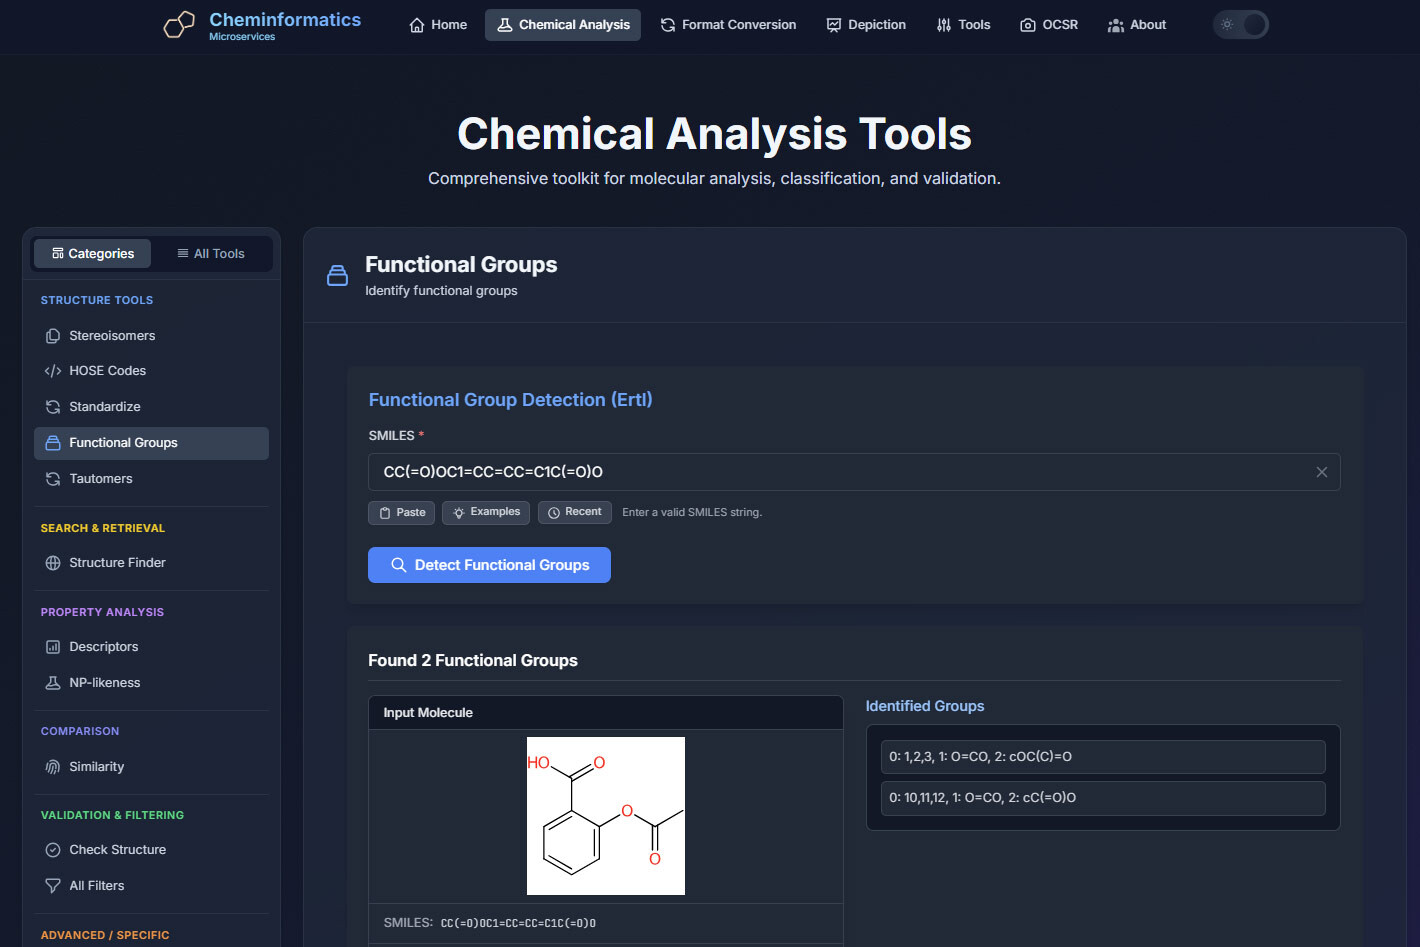Open the Examples dropdown for SMILES
The height and width of the screenshot is (947, 1420).
486,512
